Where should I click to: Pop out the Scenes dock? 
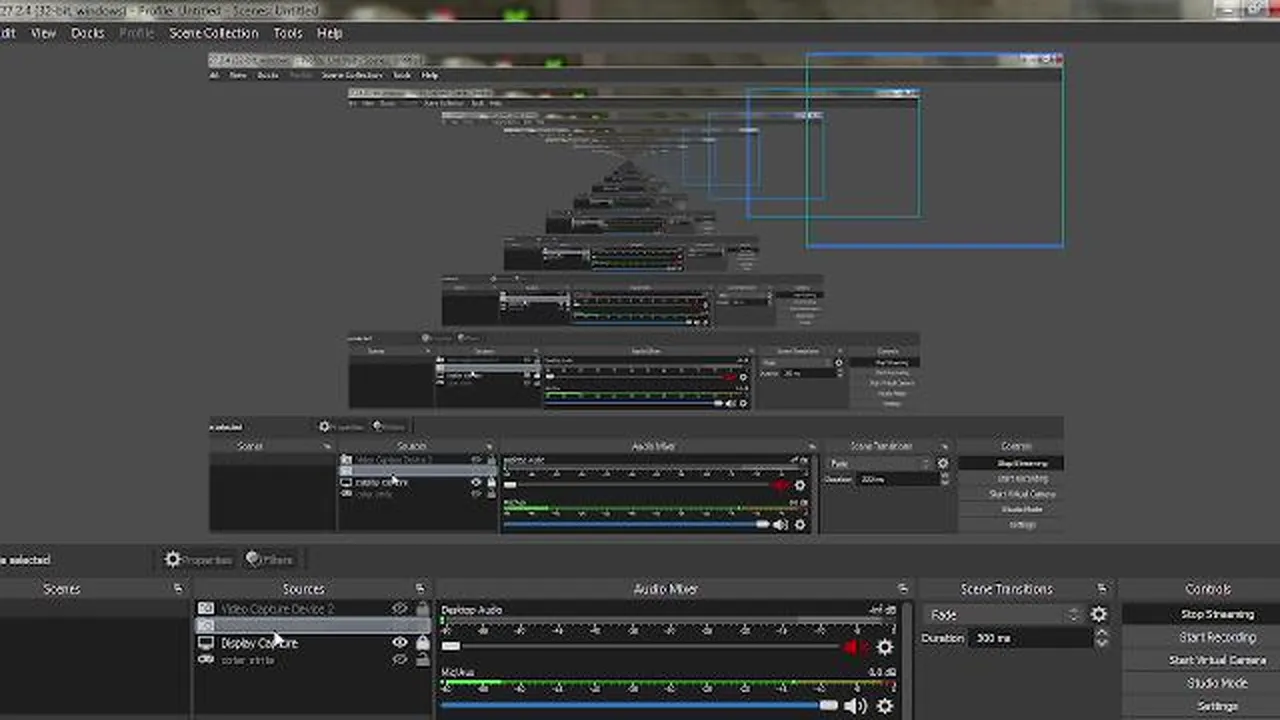[178, 589]
